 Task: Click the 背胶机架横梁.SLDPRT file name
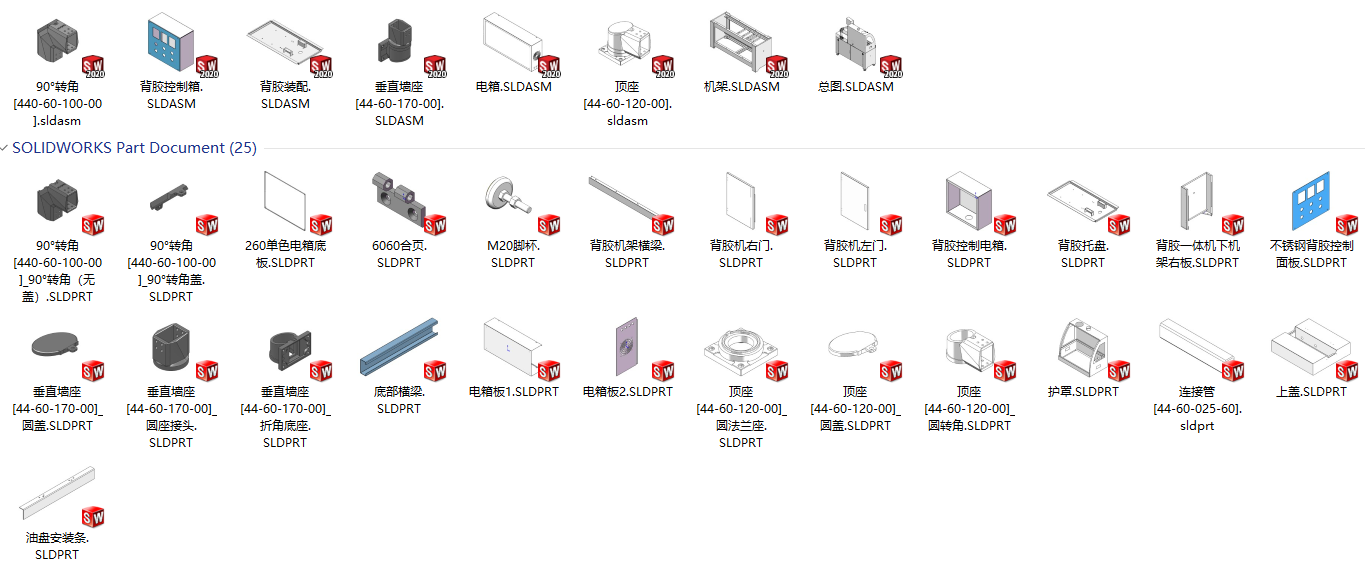(627, 254)
